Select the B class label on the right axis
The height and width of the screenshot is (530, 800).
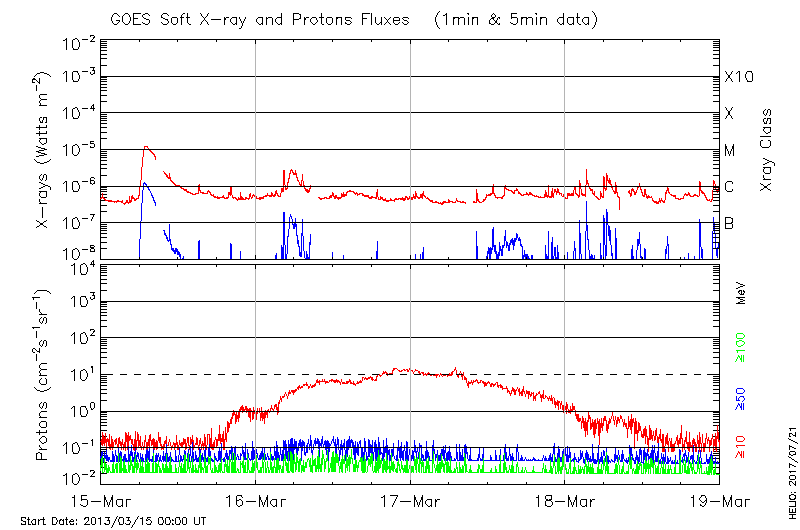pyautogui.click(x=729, y=224)
